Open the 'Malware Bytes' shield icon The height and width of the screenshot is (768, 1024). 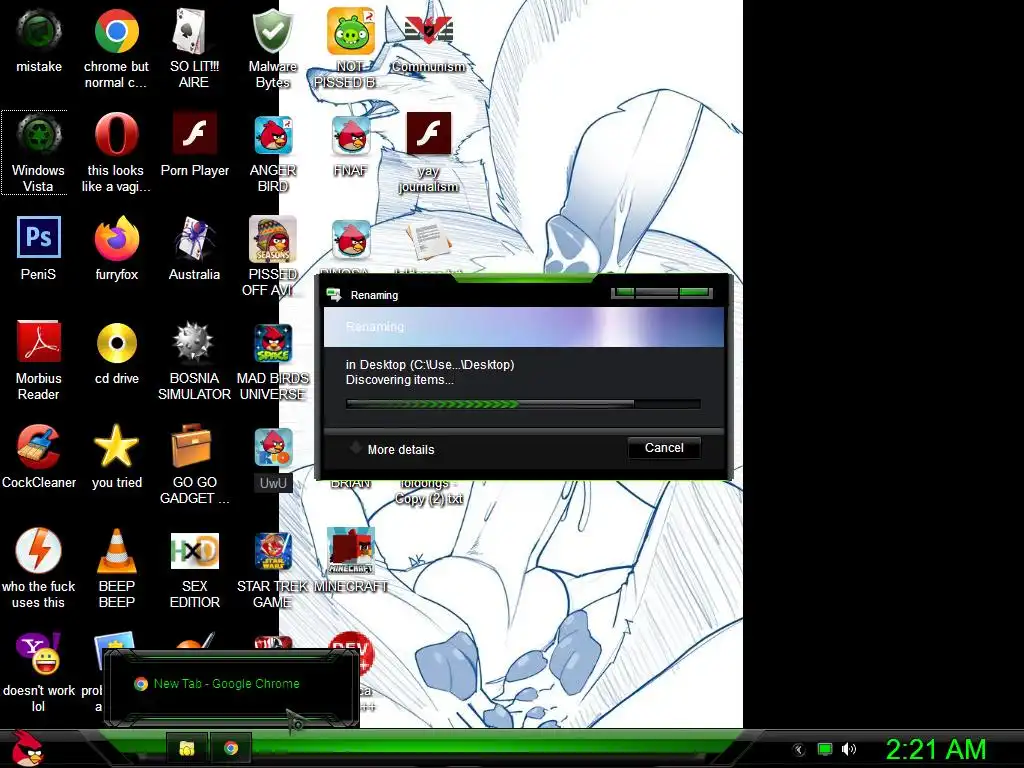(x=272, y=31)
